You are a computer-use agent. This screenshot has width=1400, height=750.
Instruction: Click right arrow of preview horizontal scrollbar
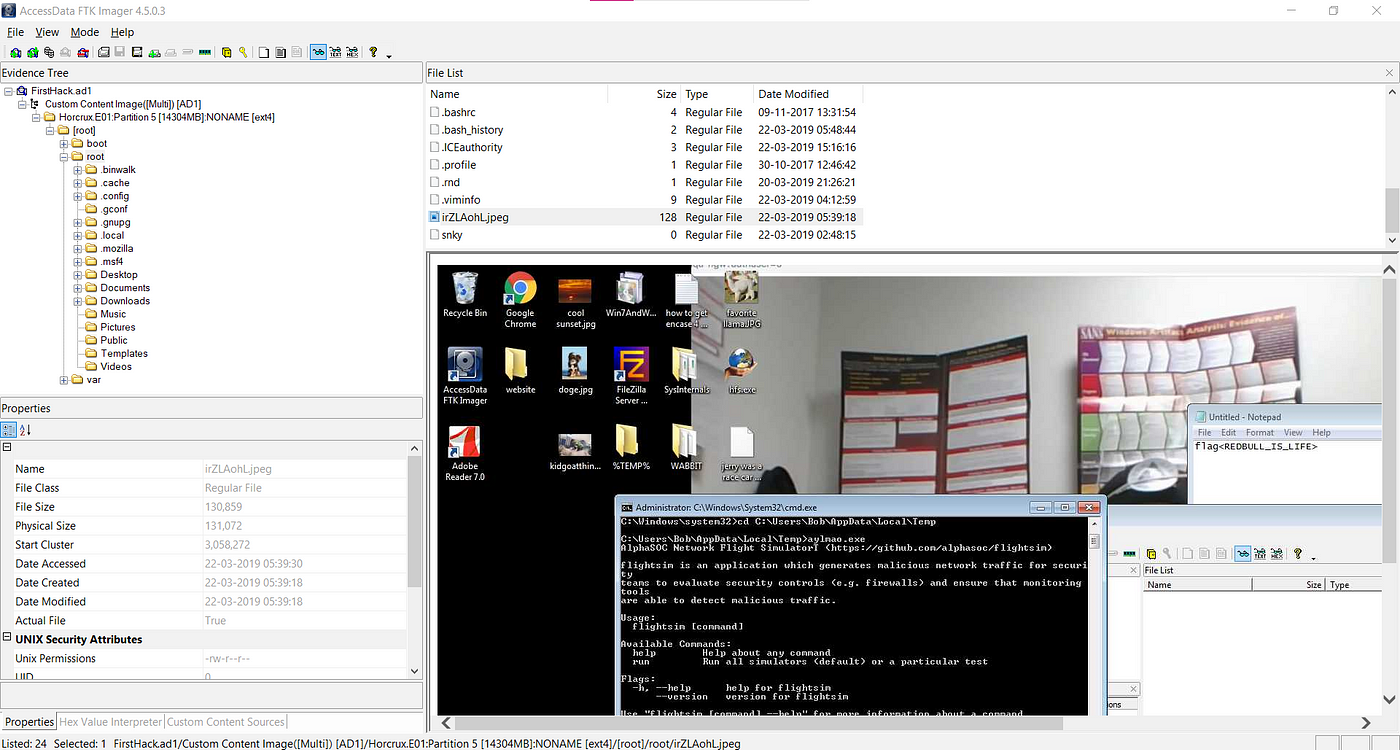coord(1367,722)
